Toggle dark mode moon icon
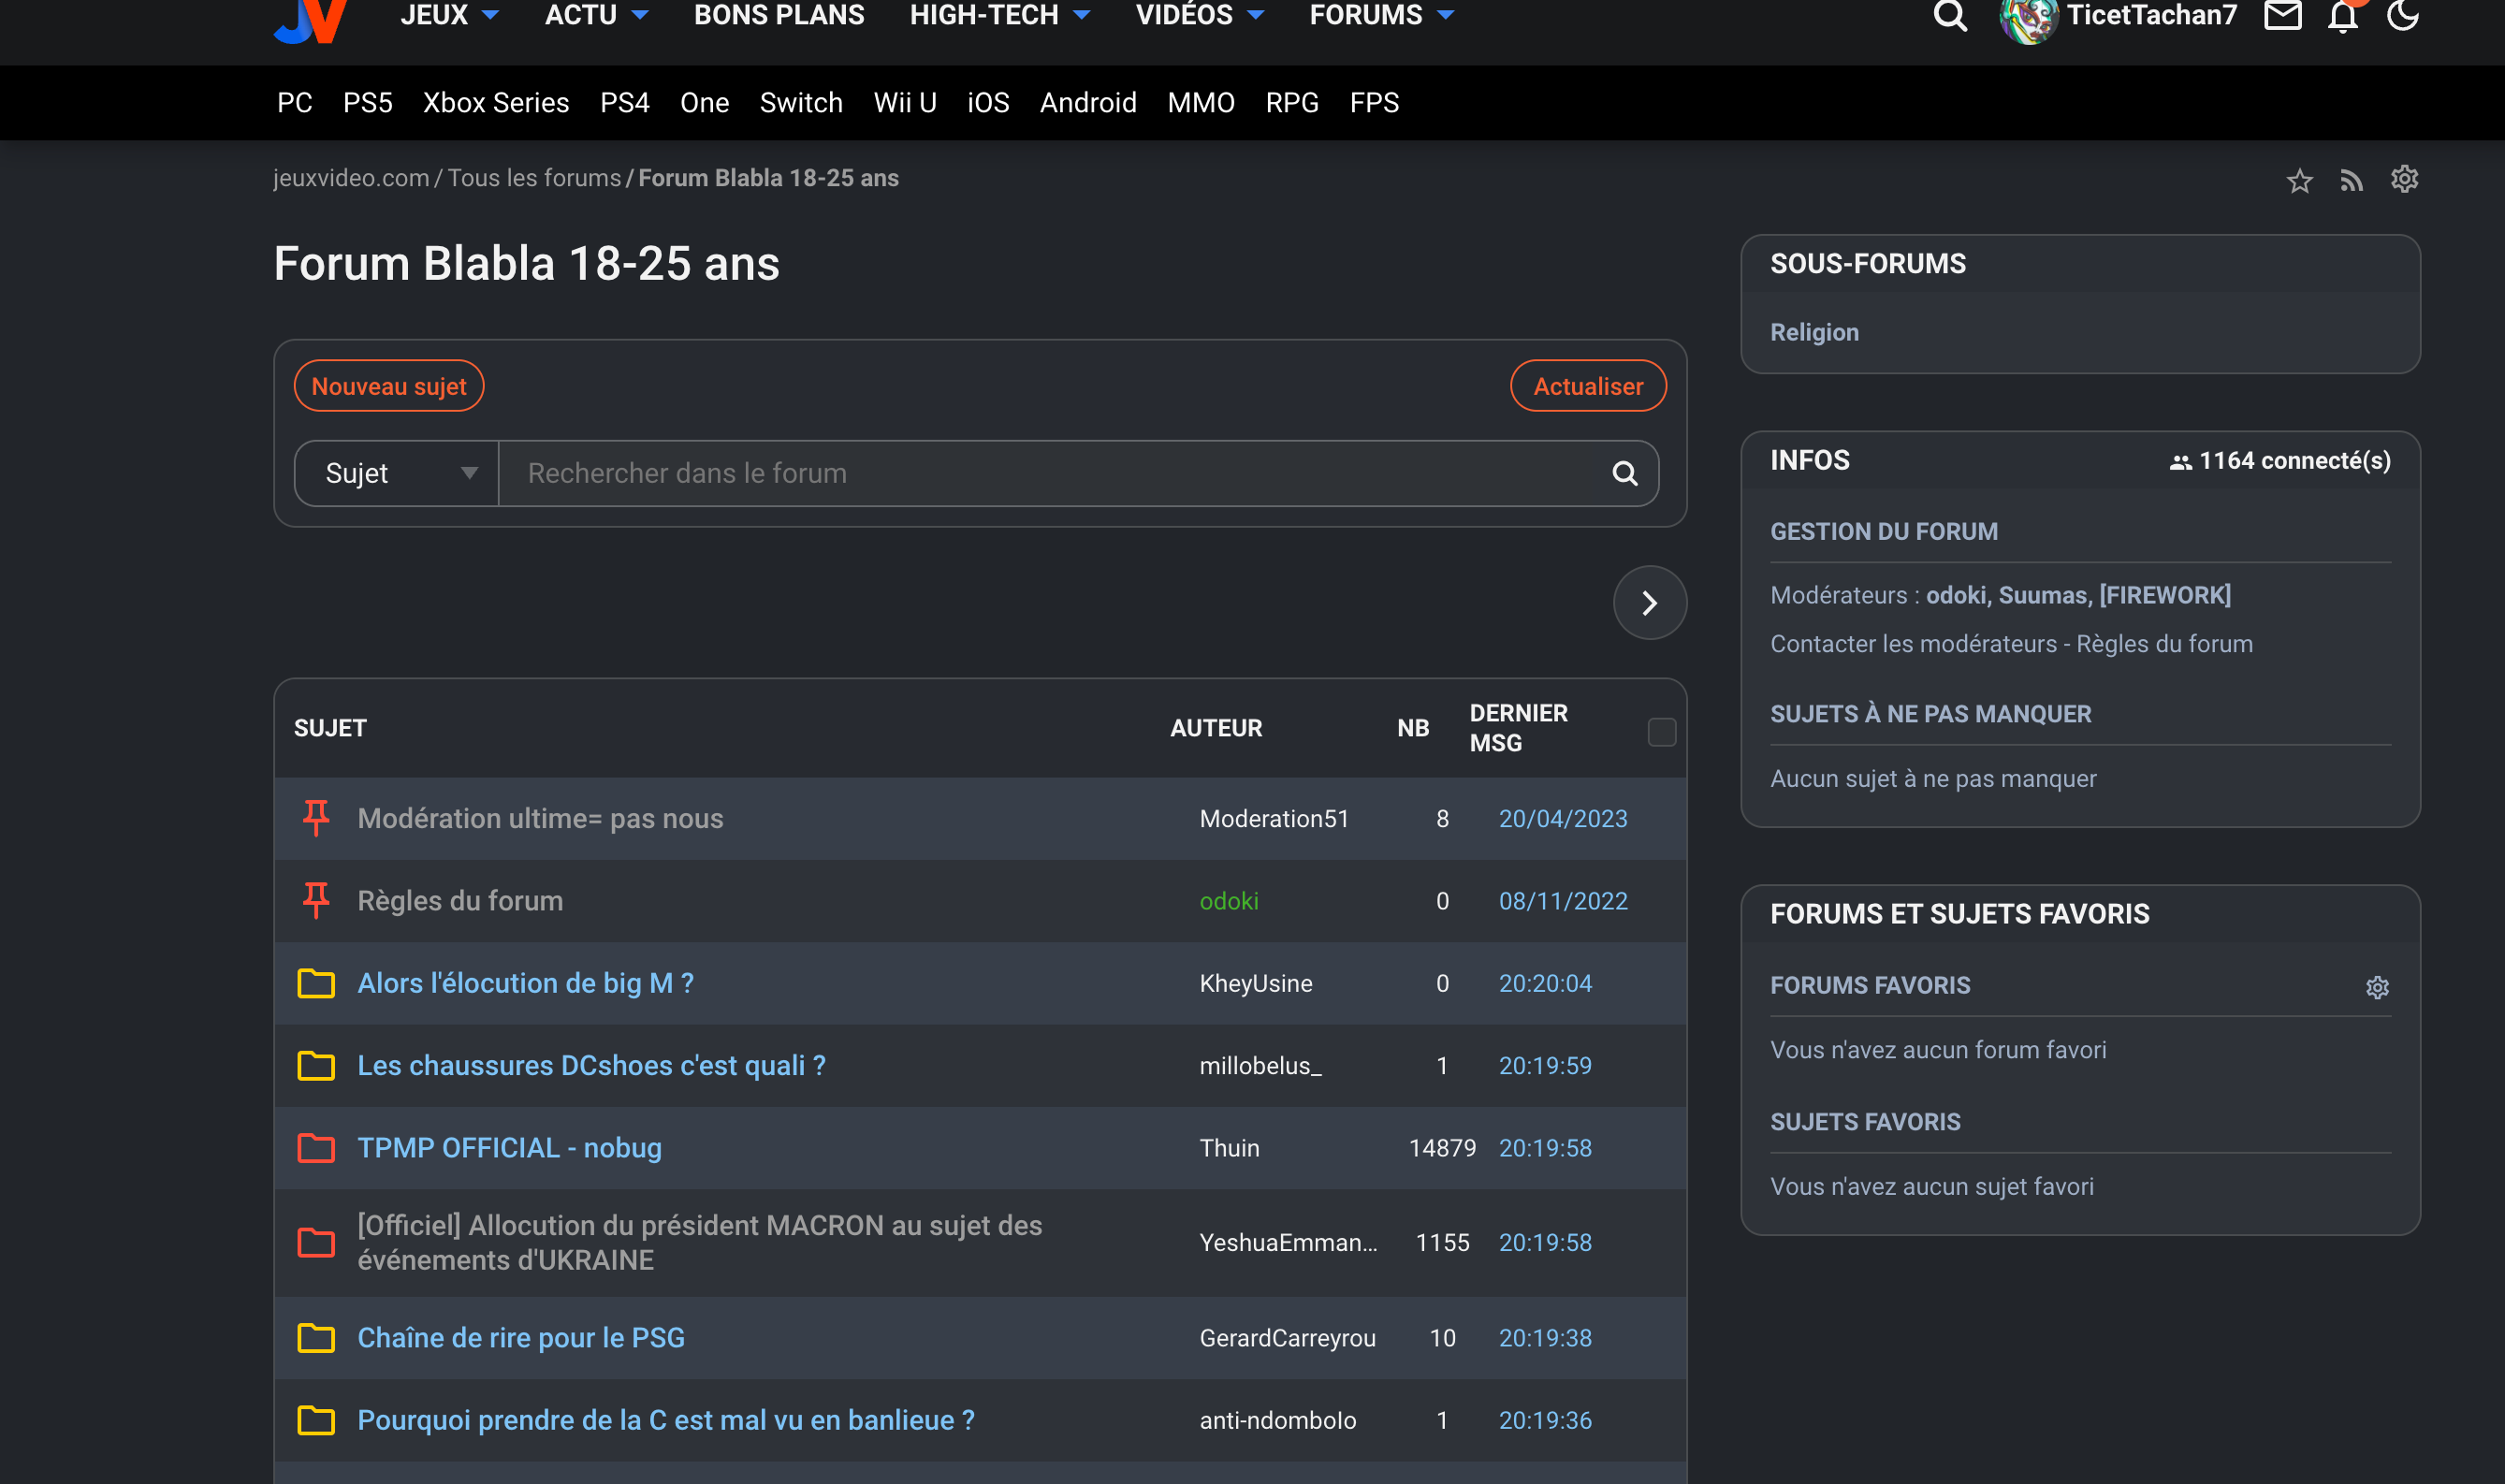The image size is (2505, 1484). click(x=2402, y=16)
